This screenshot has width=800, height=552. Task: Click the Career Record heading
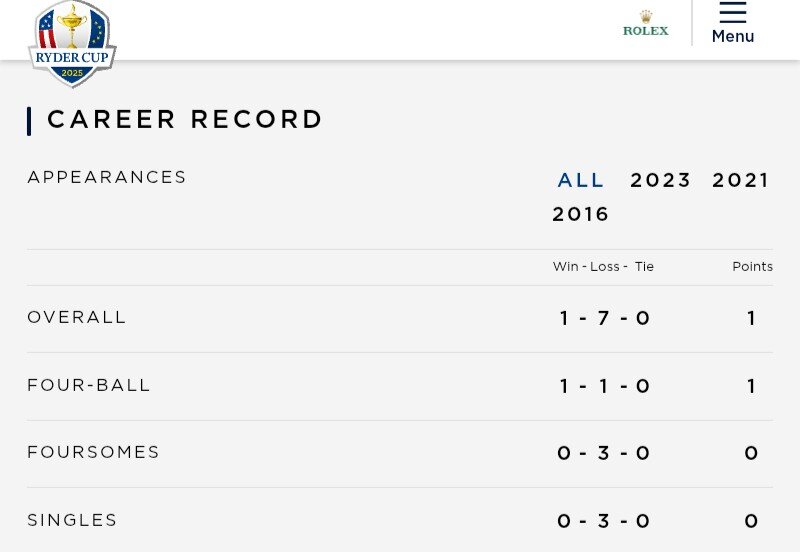(185, 119)
